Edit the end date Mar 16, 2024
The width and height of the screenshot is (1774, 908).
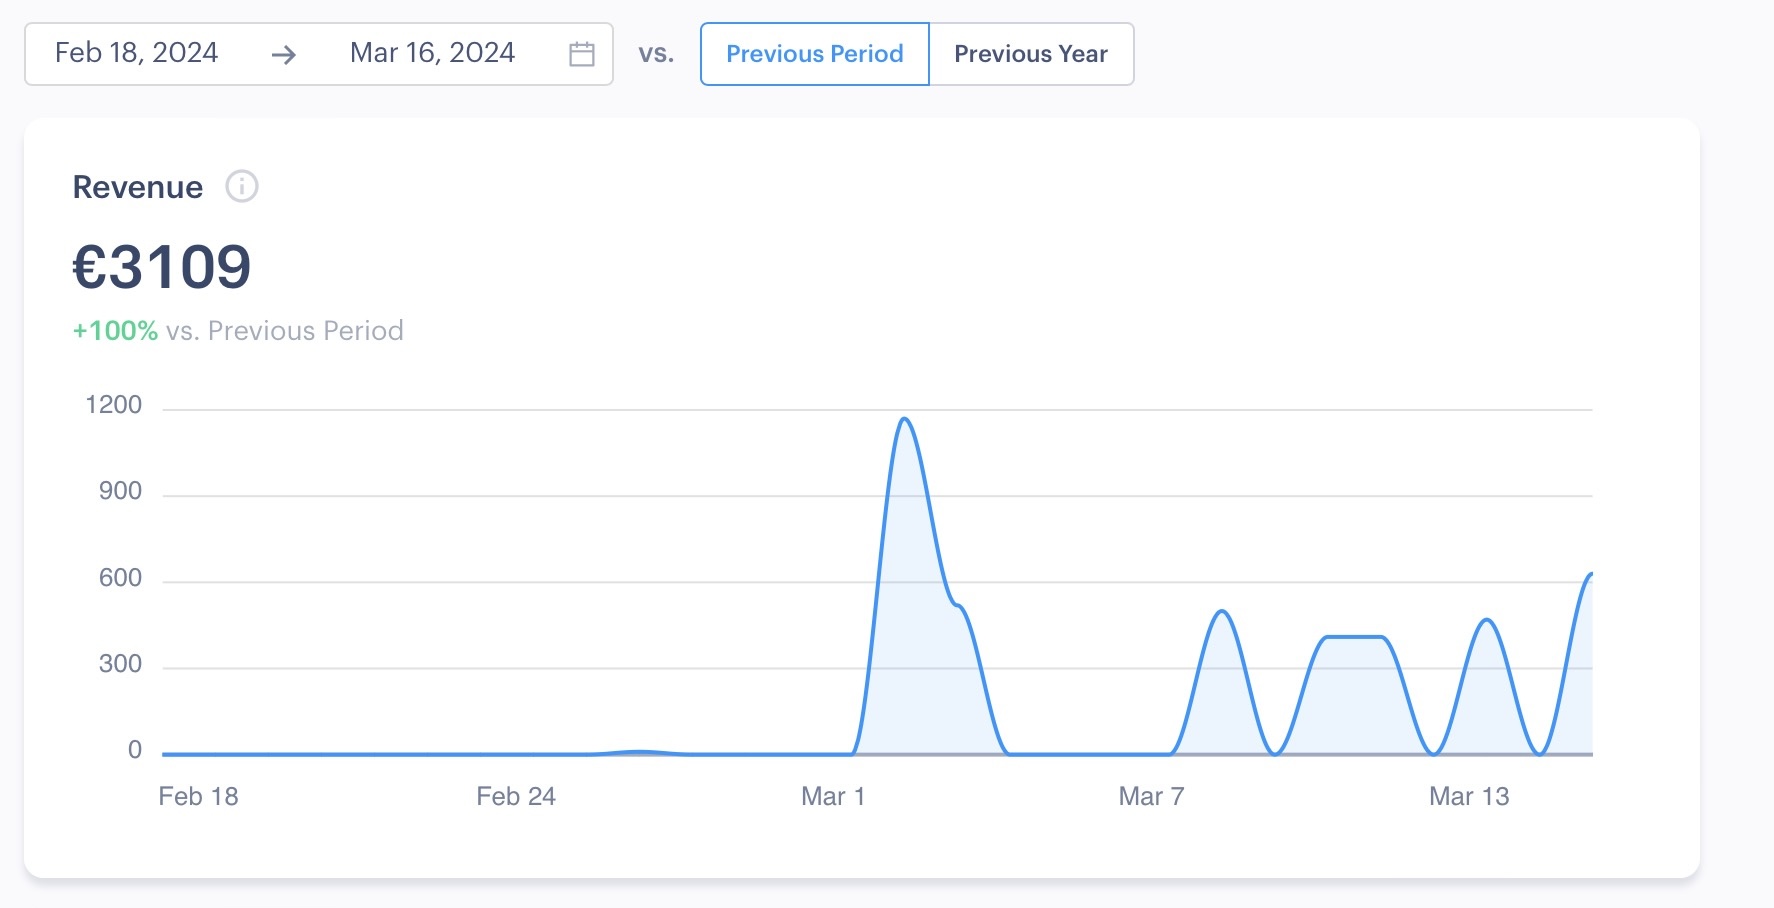point(432,53)
